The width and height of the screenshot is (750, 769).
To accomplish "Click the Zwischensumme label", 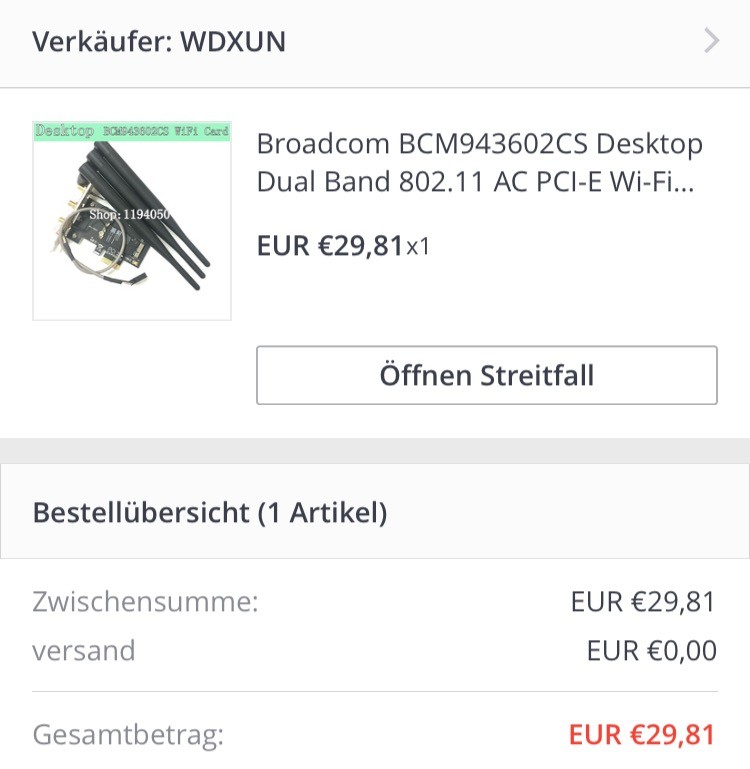I will pos(145,602).
